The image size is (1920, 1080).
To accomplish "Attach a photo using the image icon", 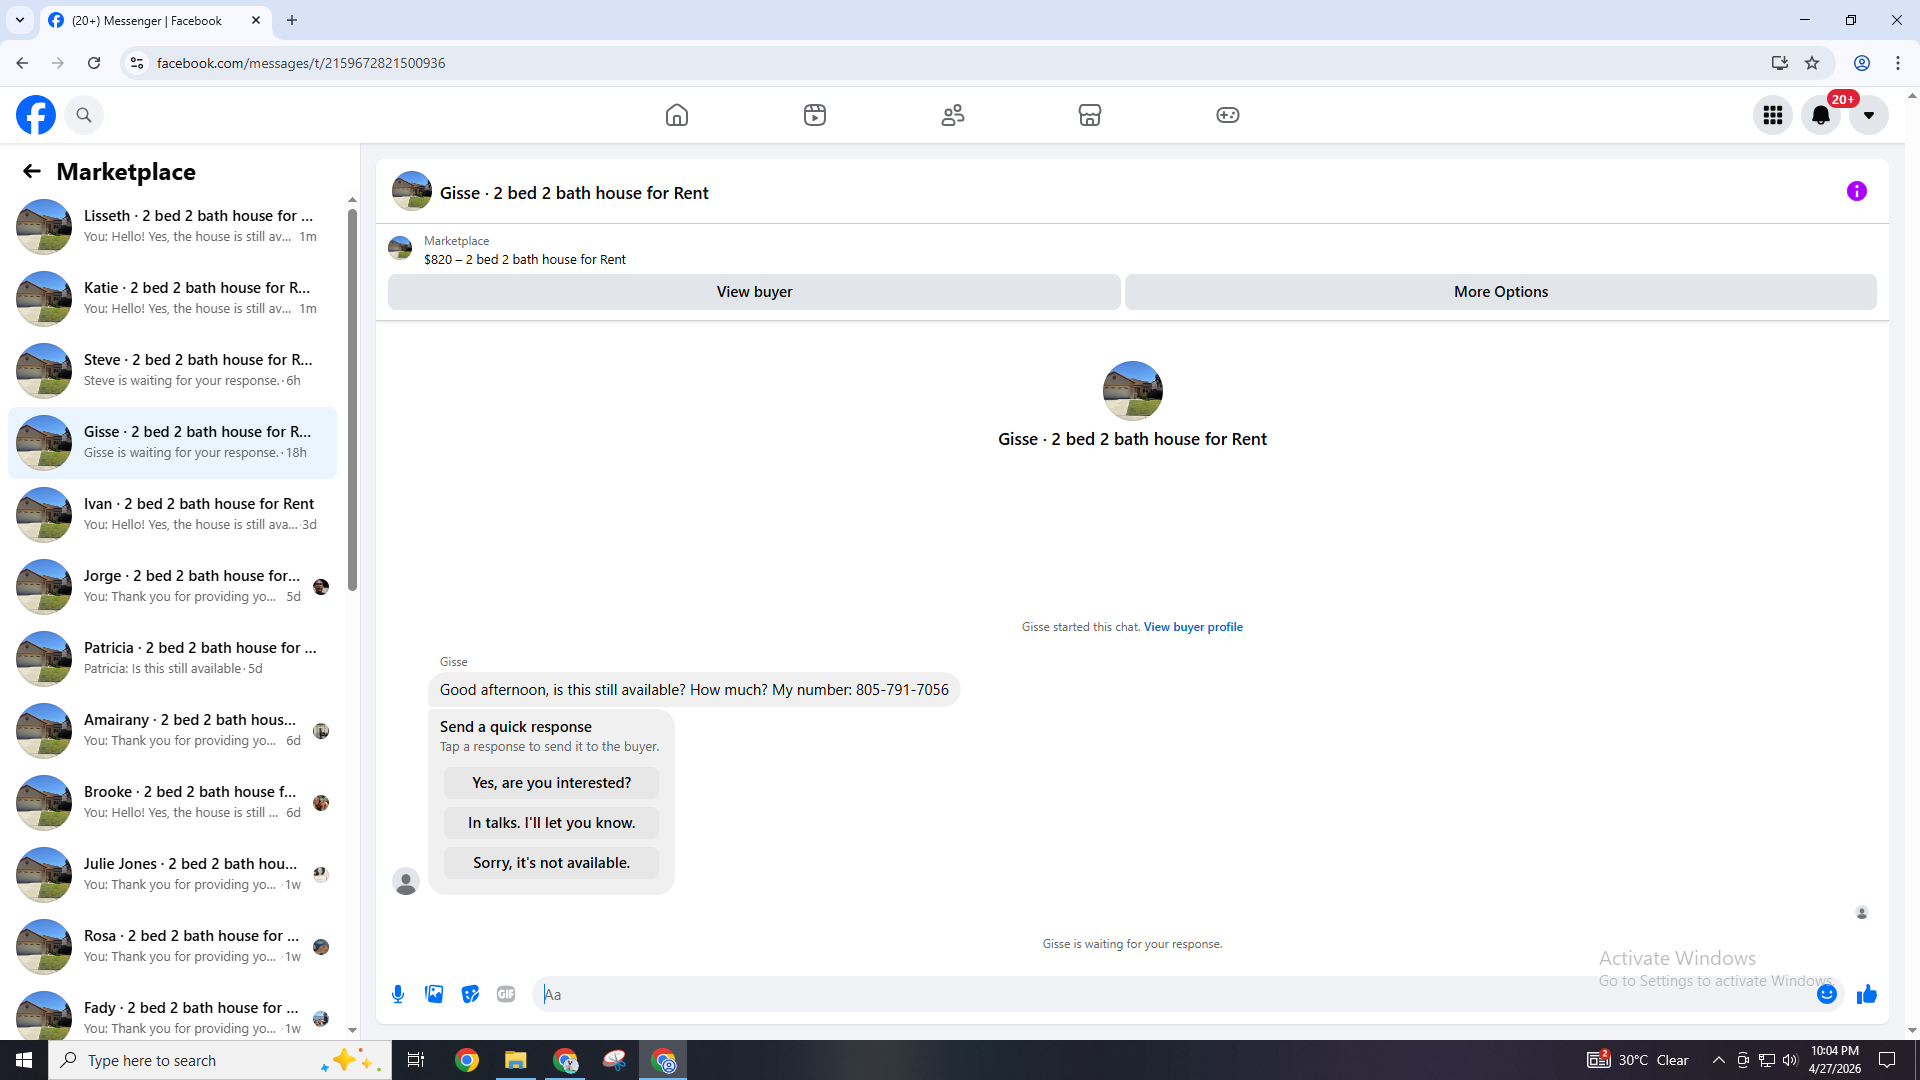I will click(x=434, y=994).
